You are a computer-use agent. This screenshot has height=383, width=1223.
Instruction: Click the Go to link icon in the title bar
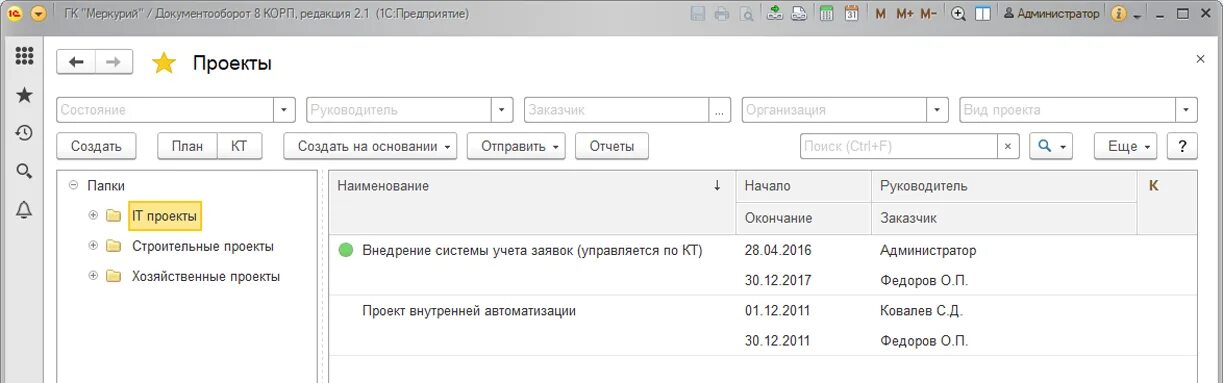pos(799,14)
